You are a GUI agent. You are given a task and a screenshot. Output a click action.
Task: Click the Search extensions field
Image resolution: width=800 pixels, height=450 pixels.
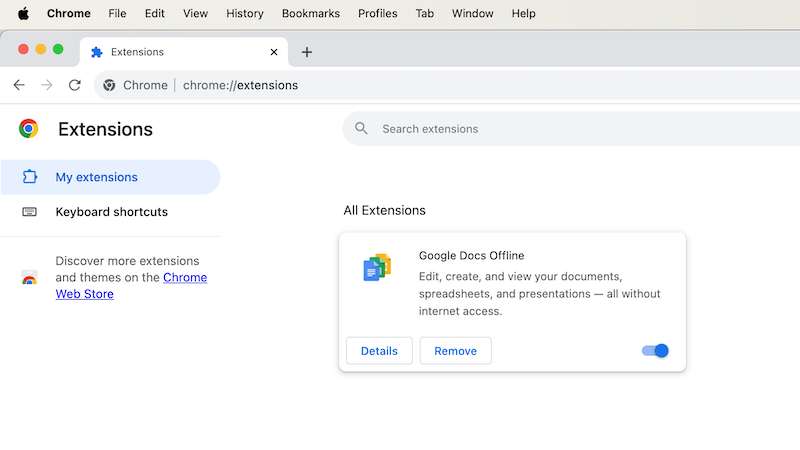(x=571, y=129)
